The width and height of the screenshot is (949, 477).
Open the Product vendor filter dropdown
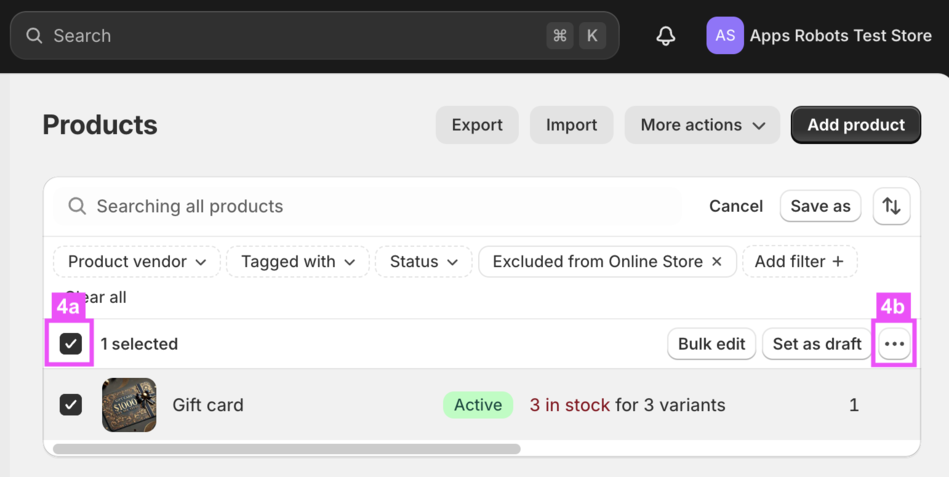(137, 262)
